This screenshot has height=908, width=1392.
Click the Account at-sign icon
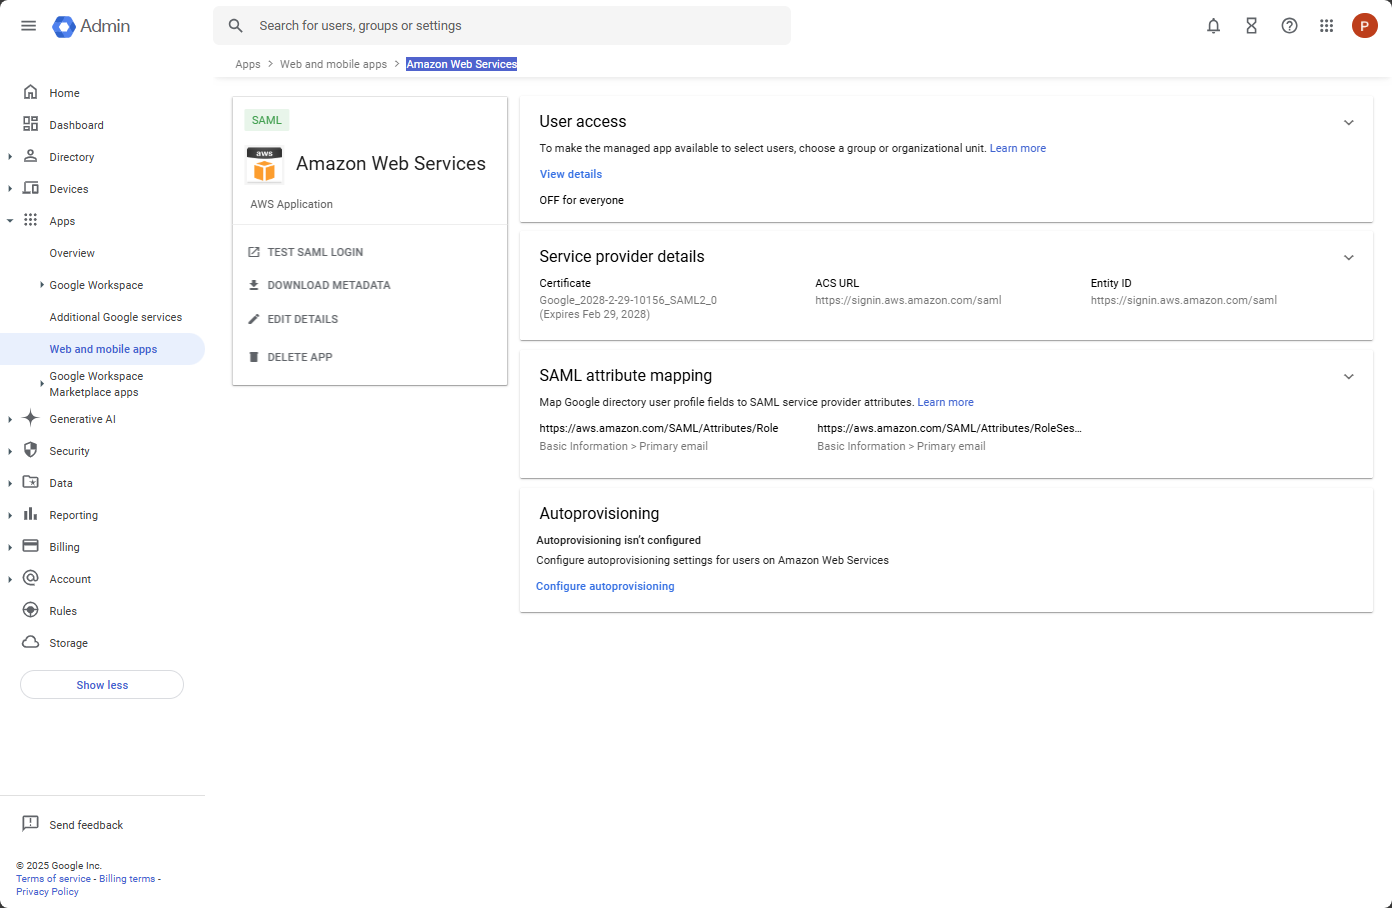(x=31, y=578)
